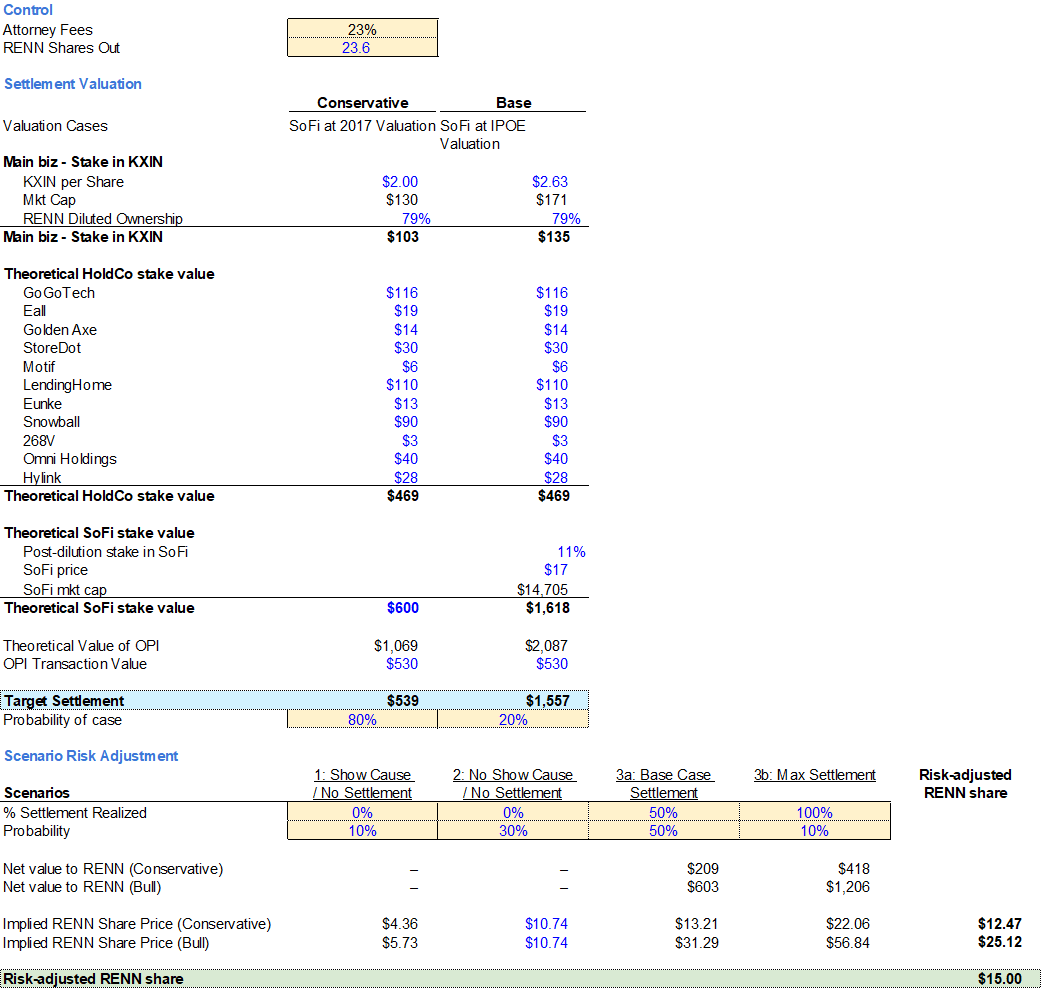
Task: Select the 100% Settlement Realized input cell
Action: [815, 812]
